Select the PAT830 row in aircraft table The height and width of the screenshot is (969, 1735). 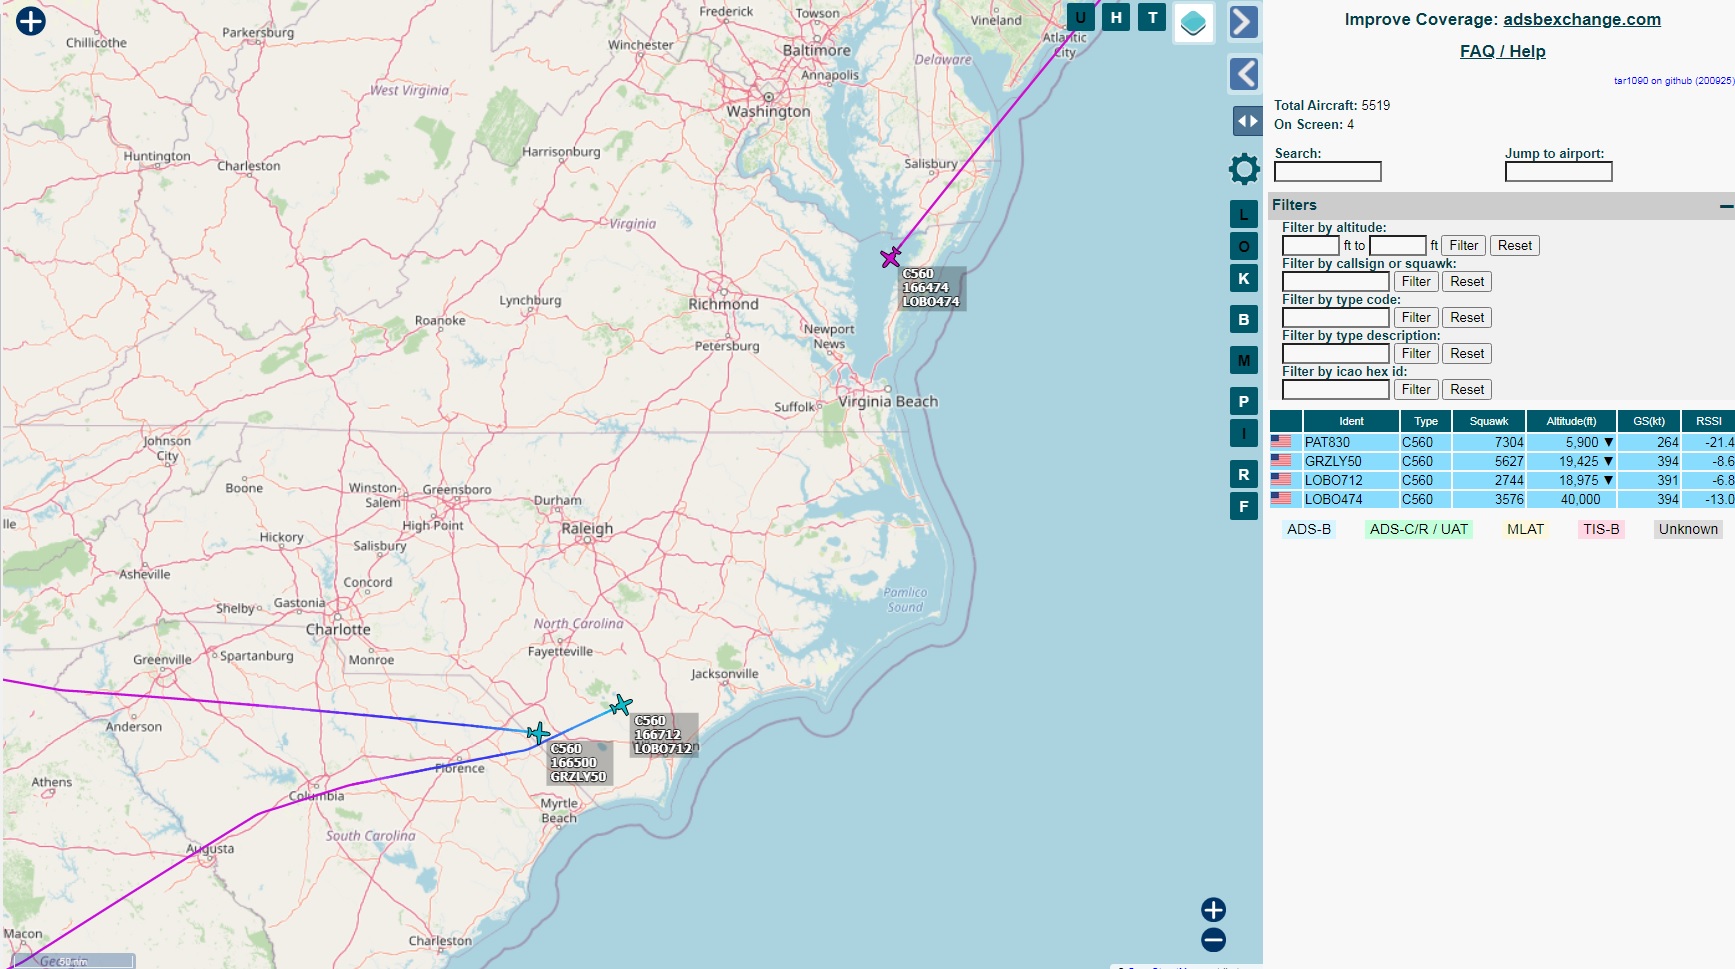click(x=1502, y=442)
